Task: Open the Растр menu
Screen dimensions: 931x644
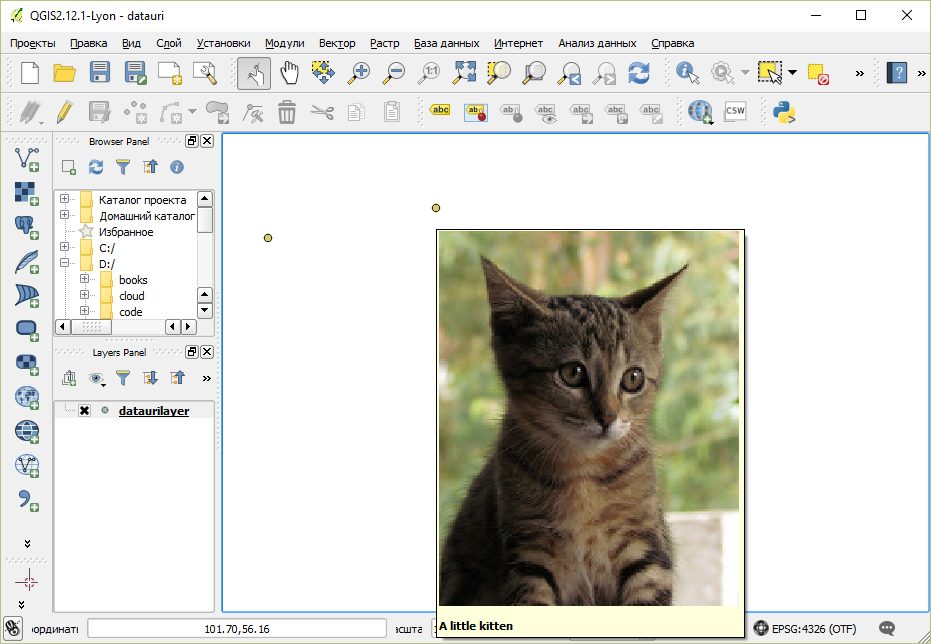Action: coord(384,43)
